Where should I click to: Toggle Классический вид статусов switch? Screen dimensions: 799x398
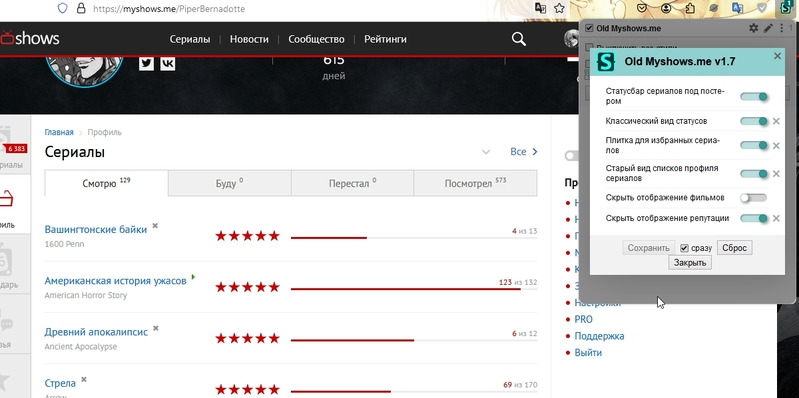click(x=754, y=121)
